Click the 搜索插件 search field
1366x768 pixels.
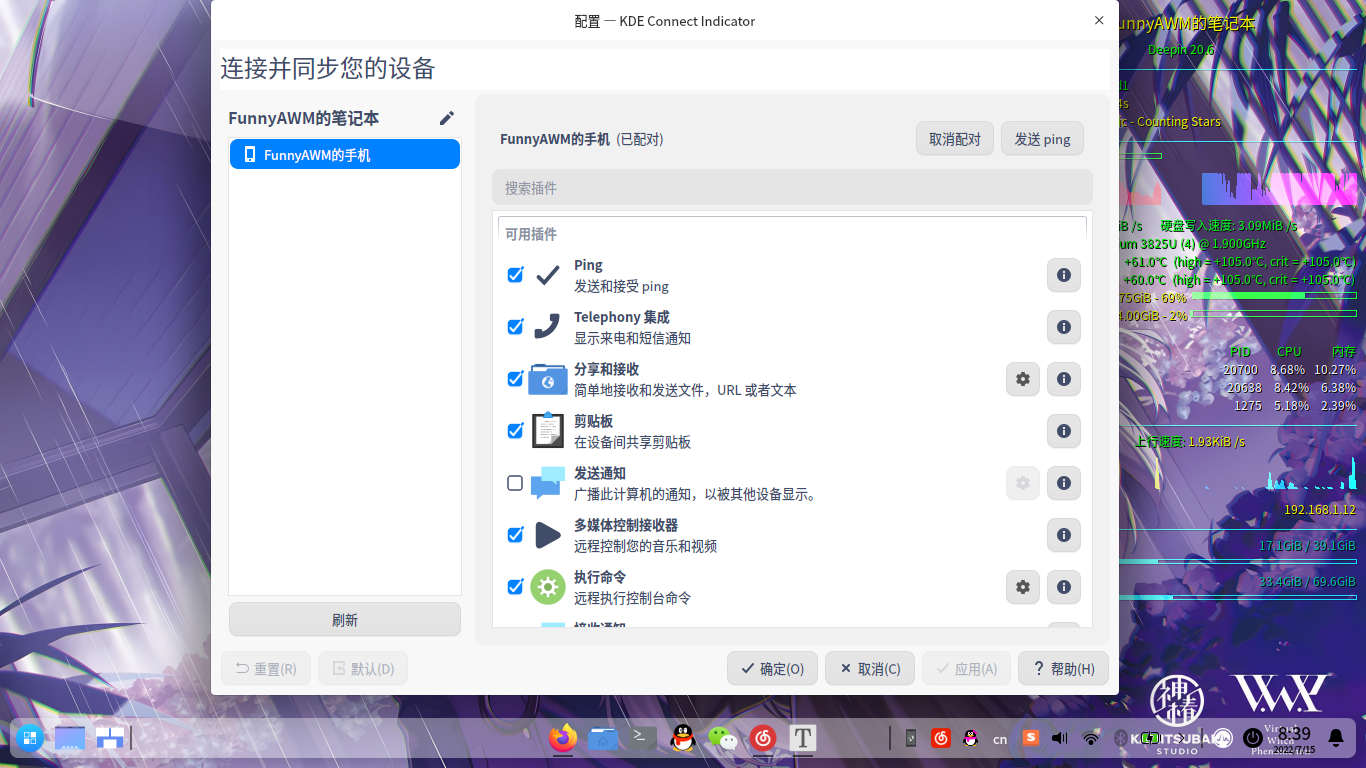pyautogui.click(x=791, y=187)
